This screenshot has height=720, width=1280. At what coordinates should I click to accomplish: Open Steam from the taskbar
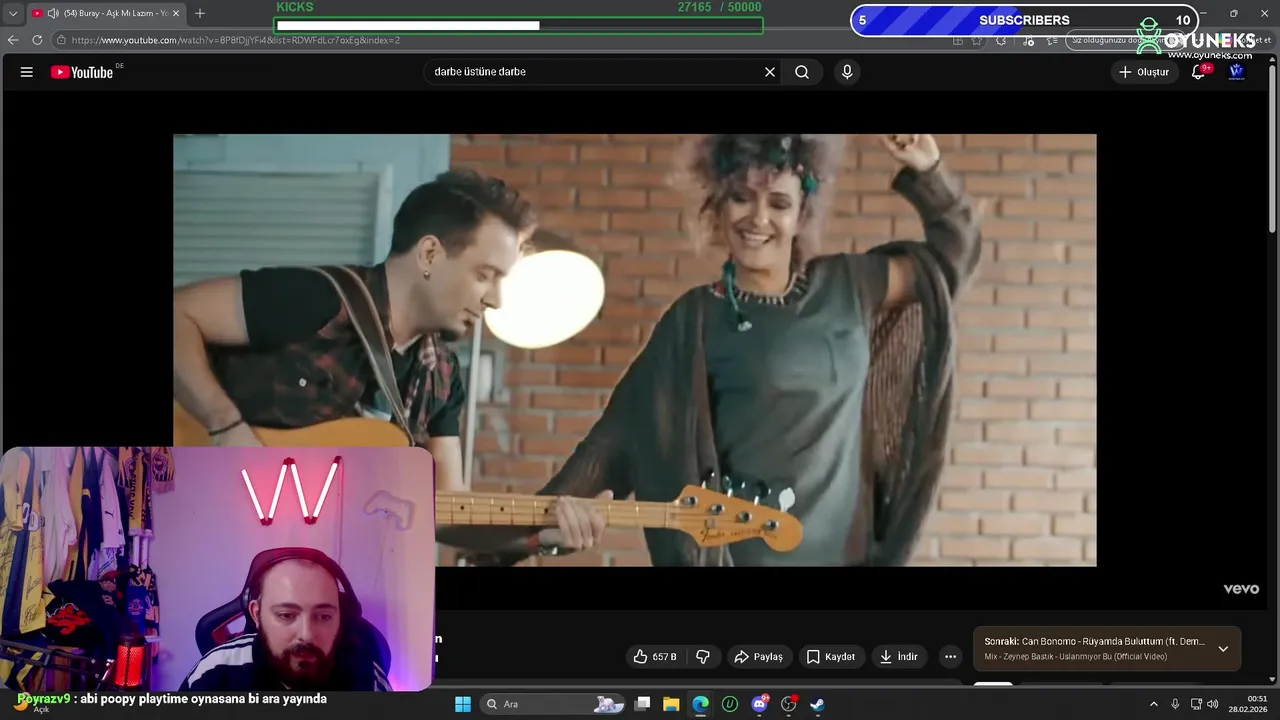coord(817,704)
